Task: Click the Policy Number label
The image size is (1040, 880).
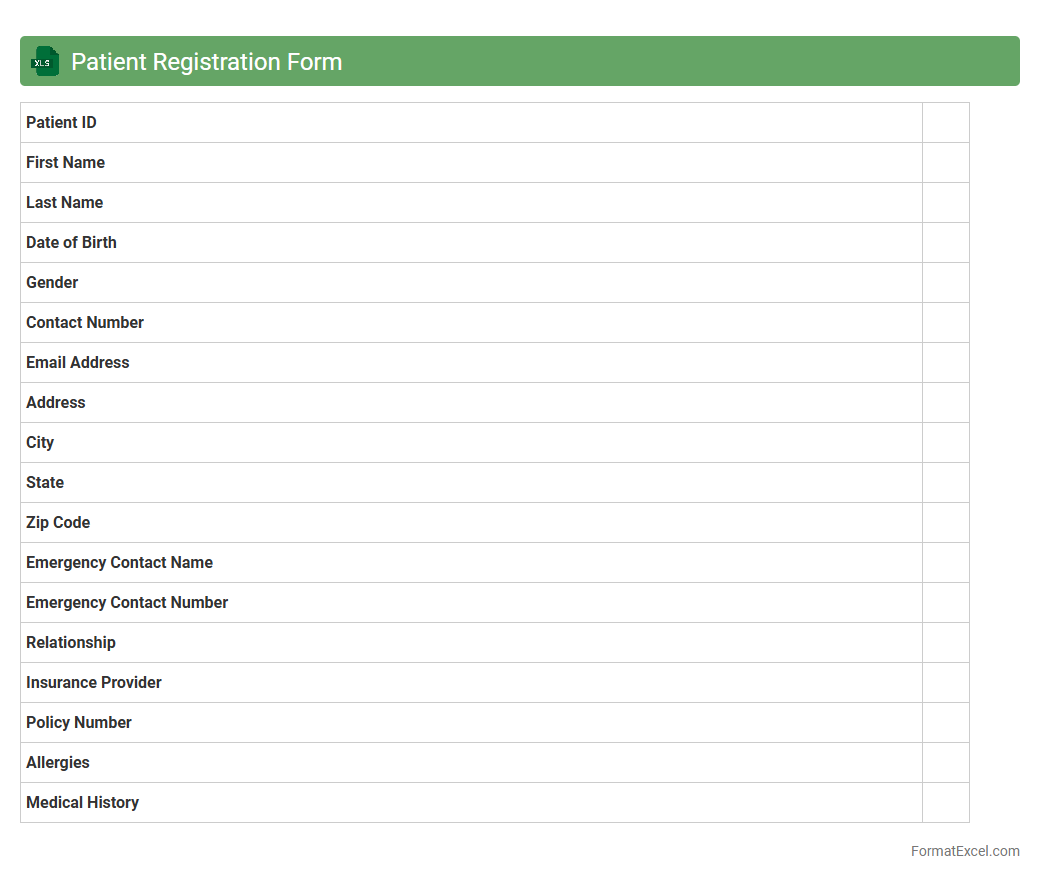Action: coord(79,723)
